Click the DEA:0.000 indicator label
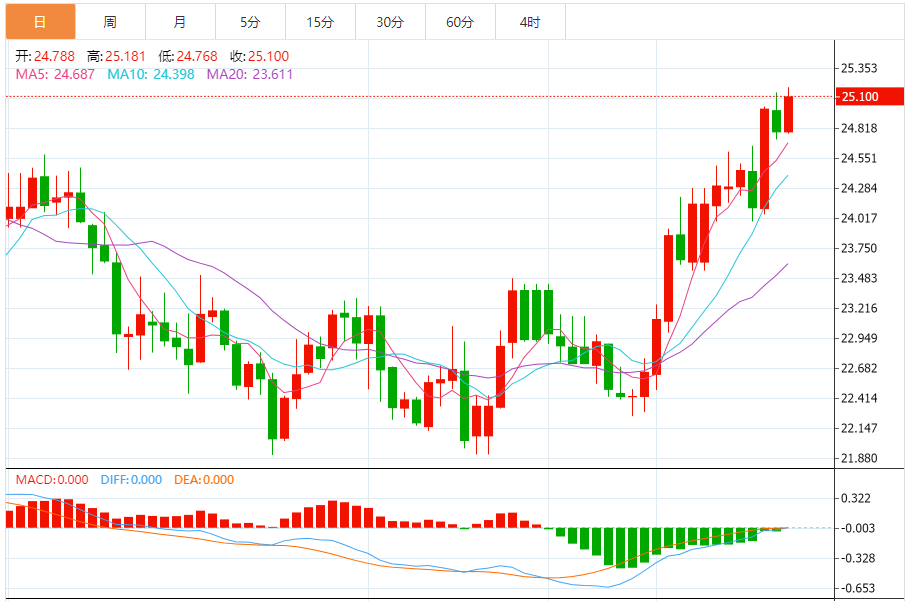911x601 pixels. coord(204,480)
